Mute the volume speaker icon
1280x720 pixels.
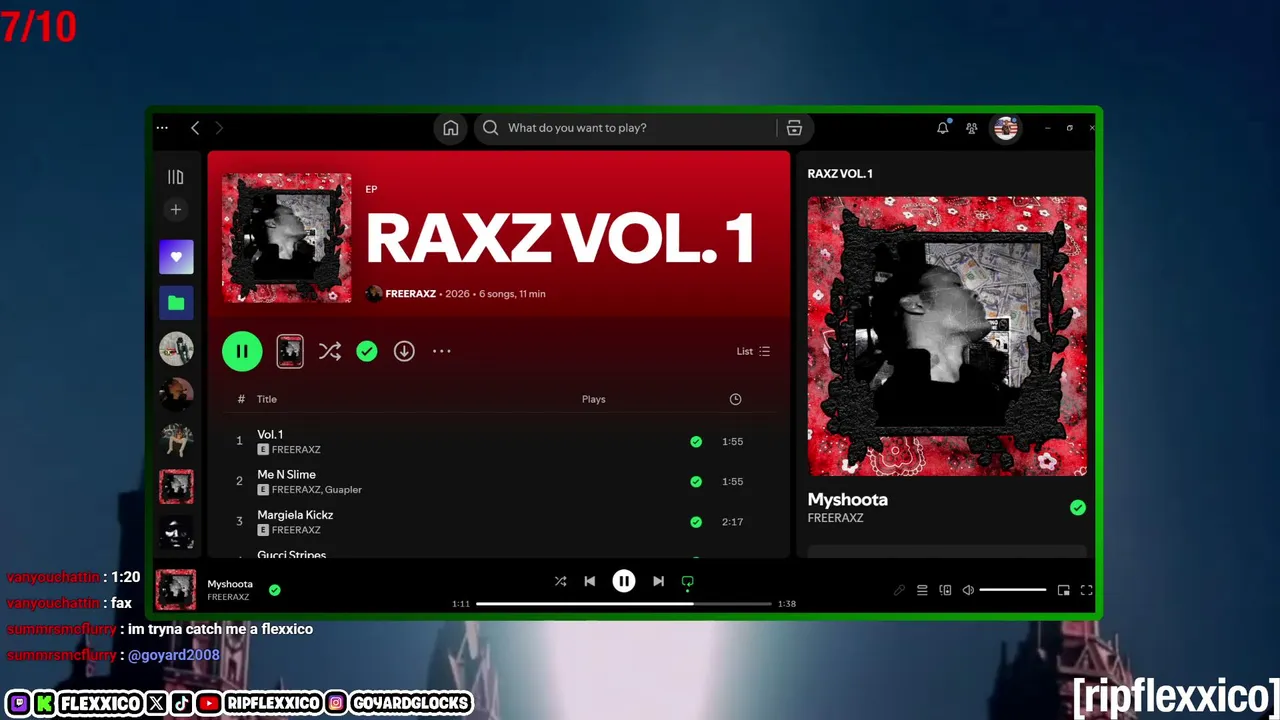click(968, 590)
